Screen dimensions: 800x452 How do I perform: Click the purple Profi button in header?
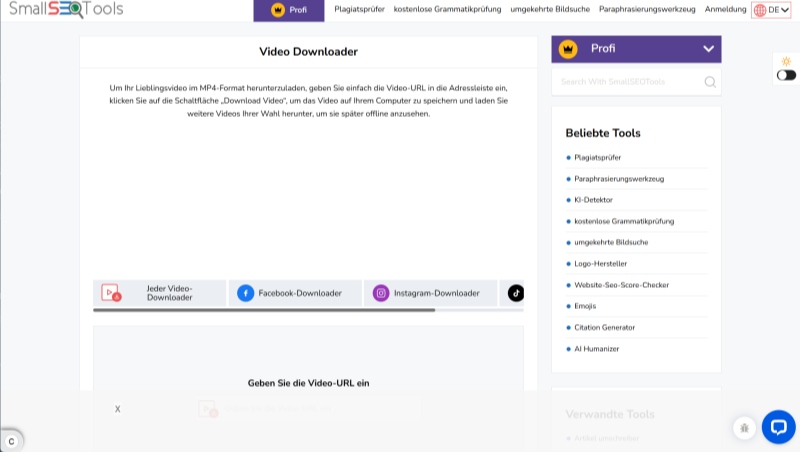click(289, 10)
